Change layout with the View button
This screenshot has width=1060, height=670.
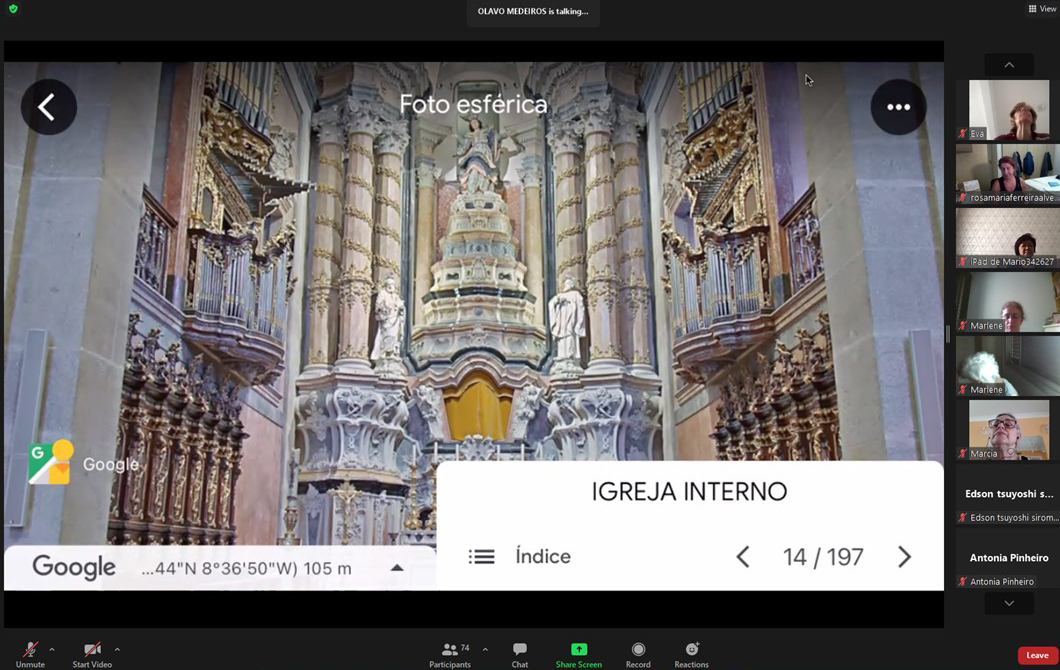(1041, 9)
